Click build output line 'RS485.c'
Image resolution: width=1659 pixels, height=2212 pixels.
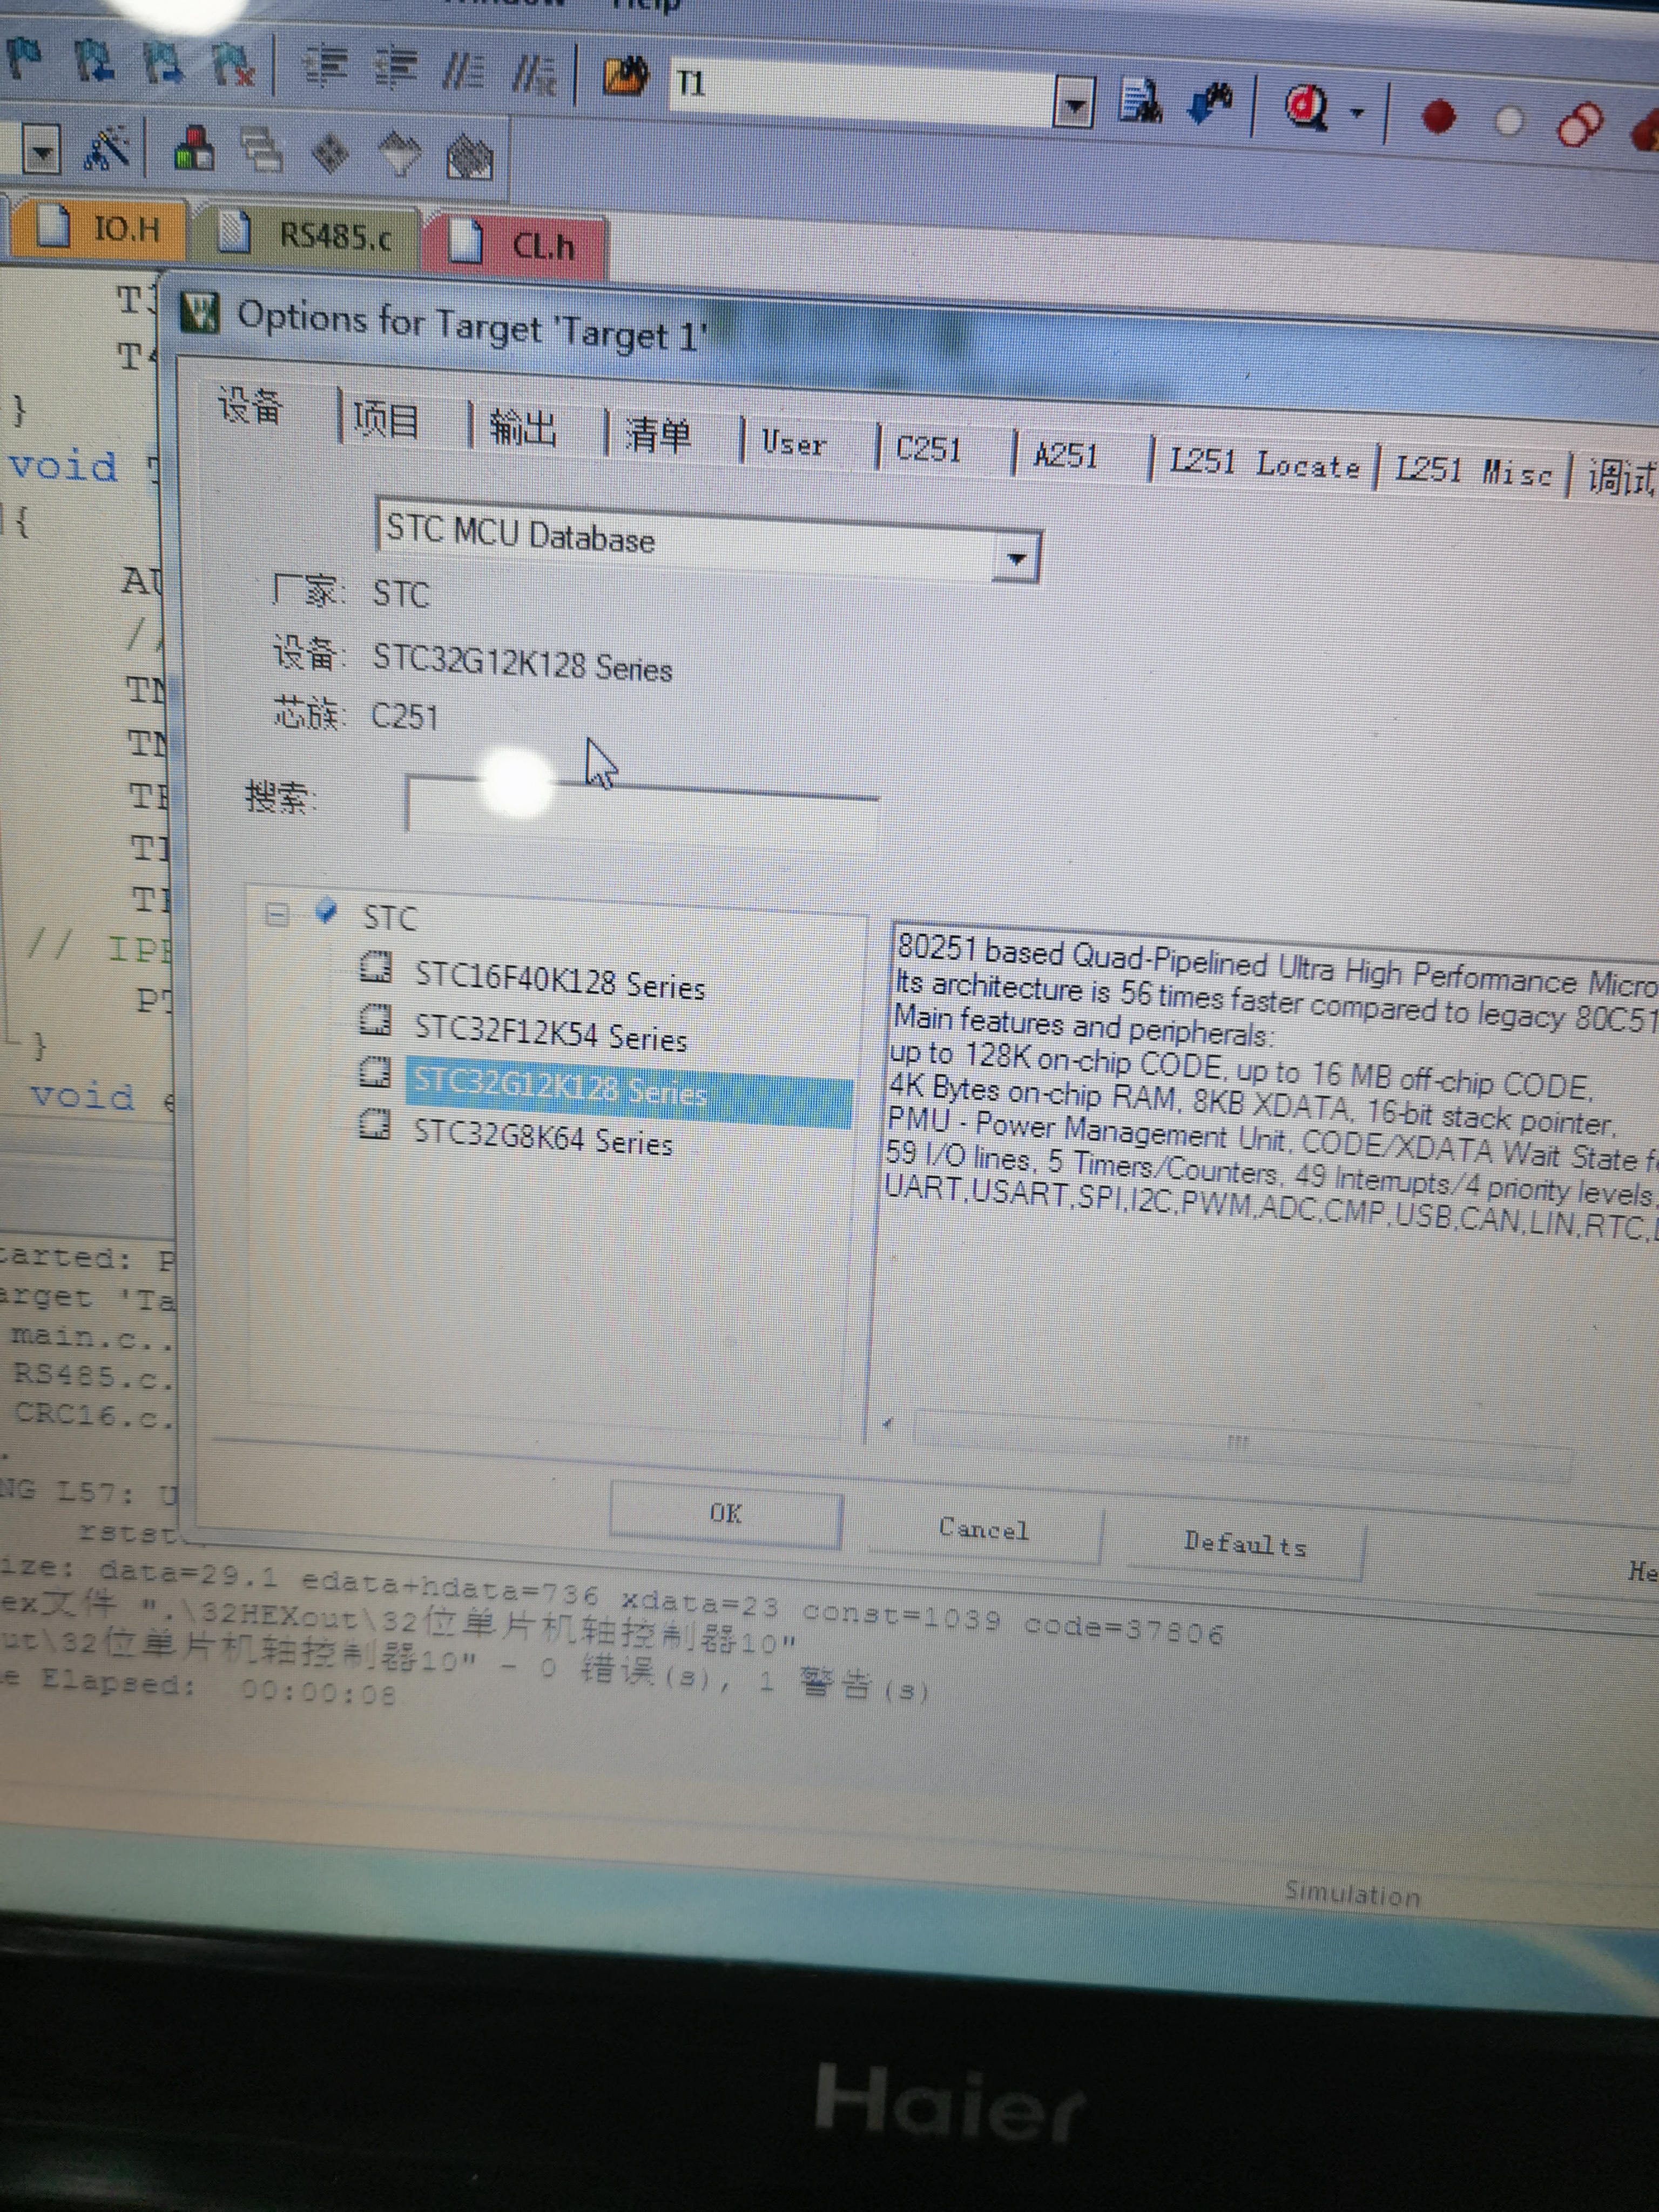(92, 1376)
